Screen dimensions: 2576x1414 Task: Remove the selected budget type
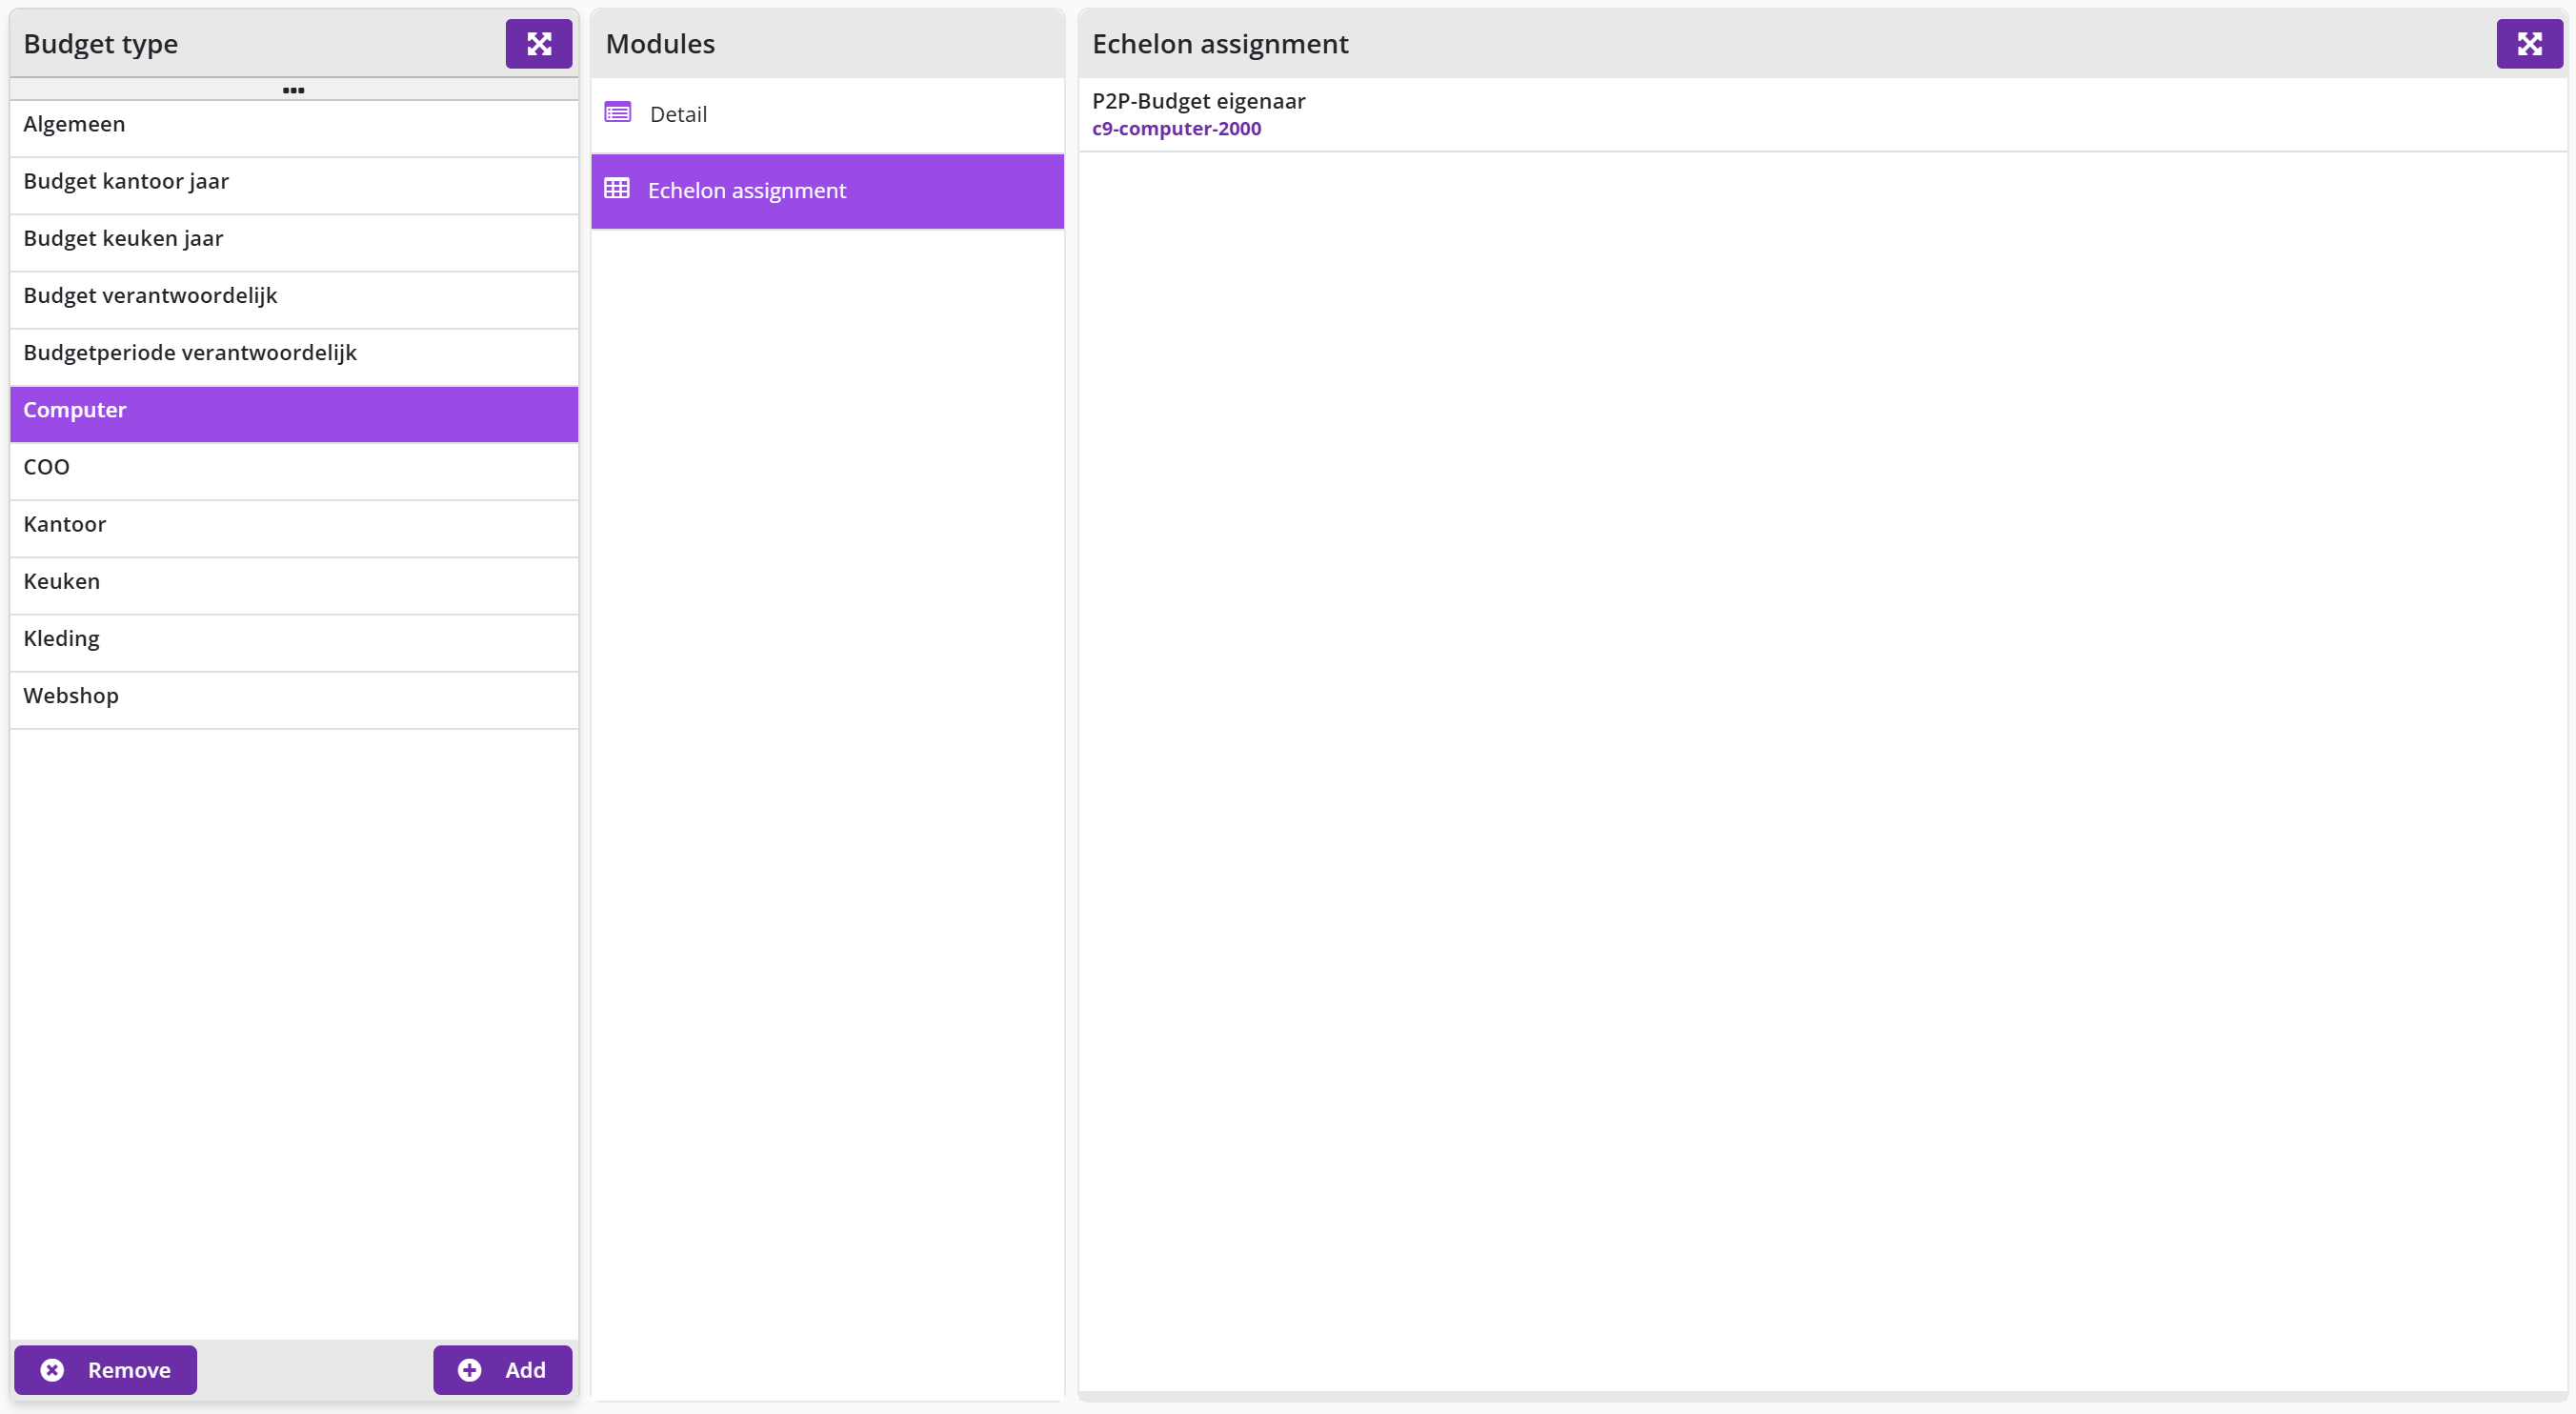(x=105, y=1369)
